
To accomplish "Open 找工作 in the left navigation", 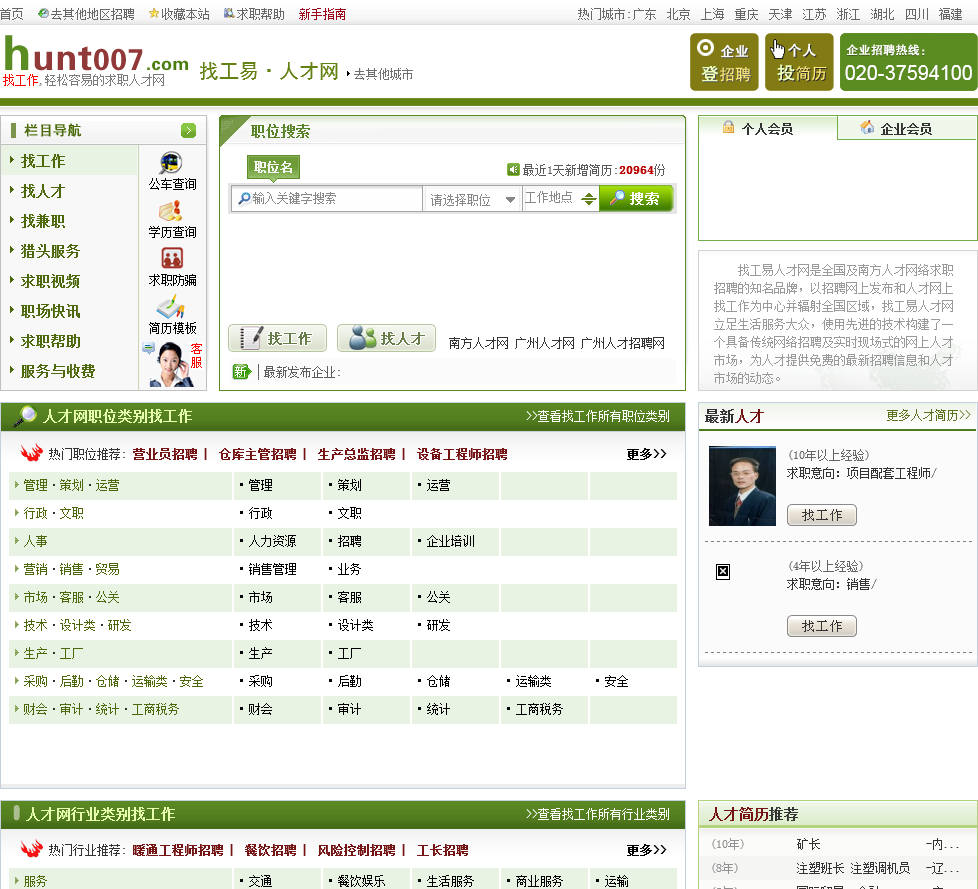I will pos(43,161).
